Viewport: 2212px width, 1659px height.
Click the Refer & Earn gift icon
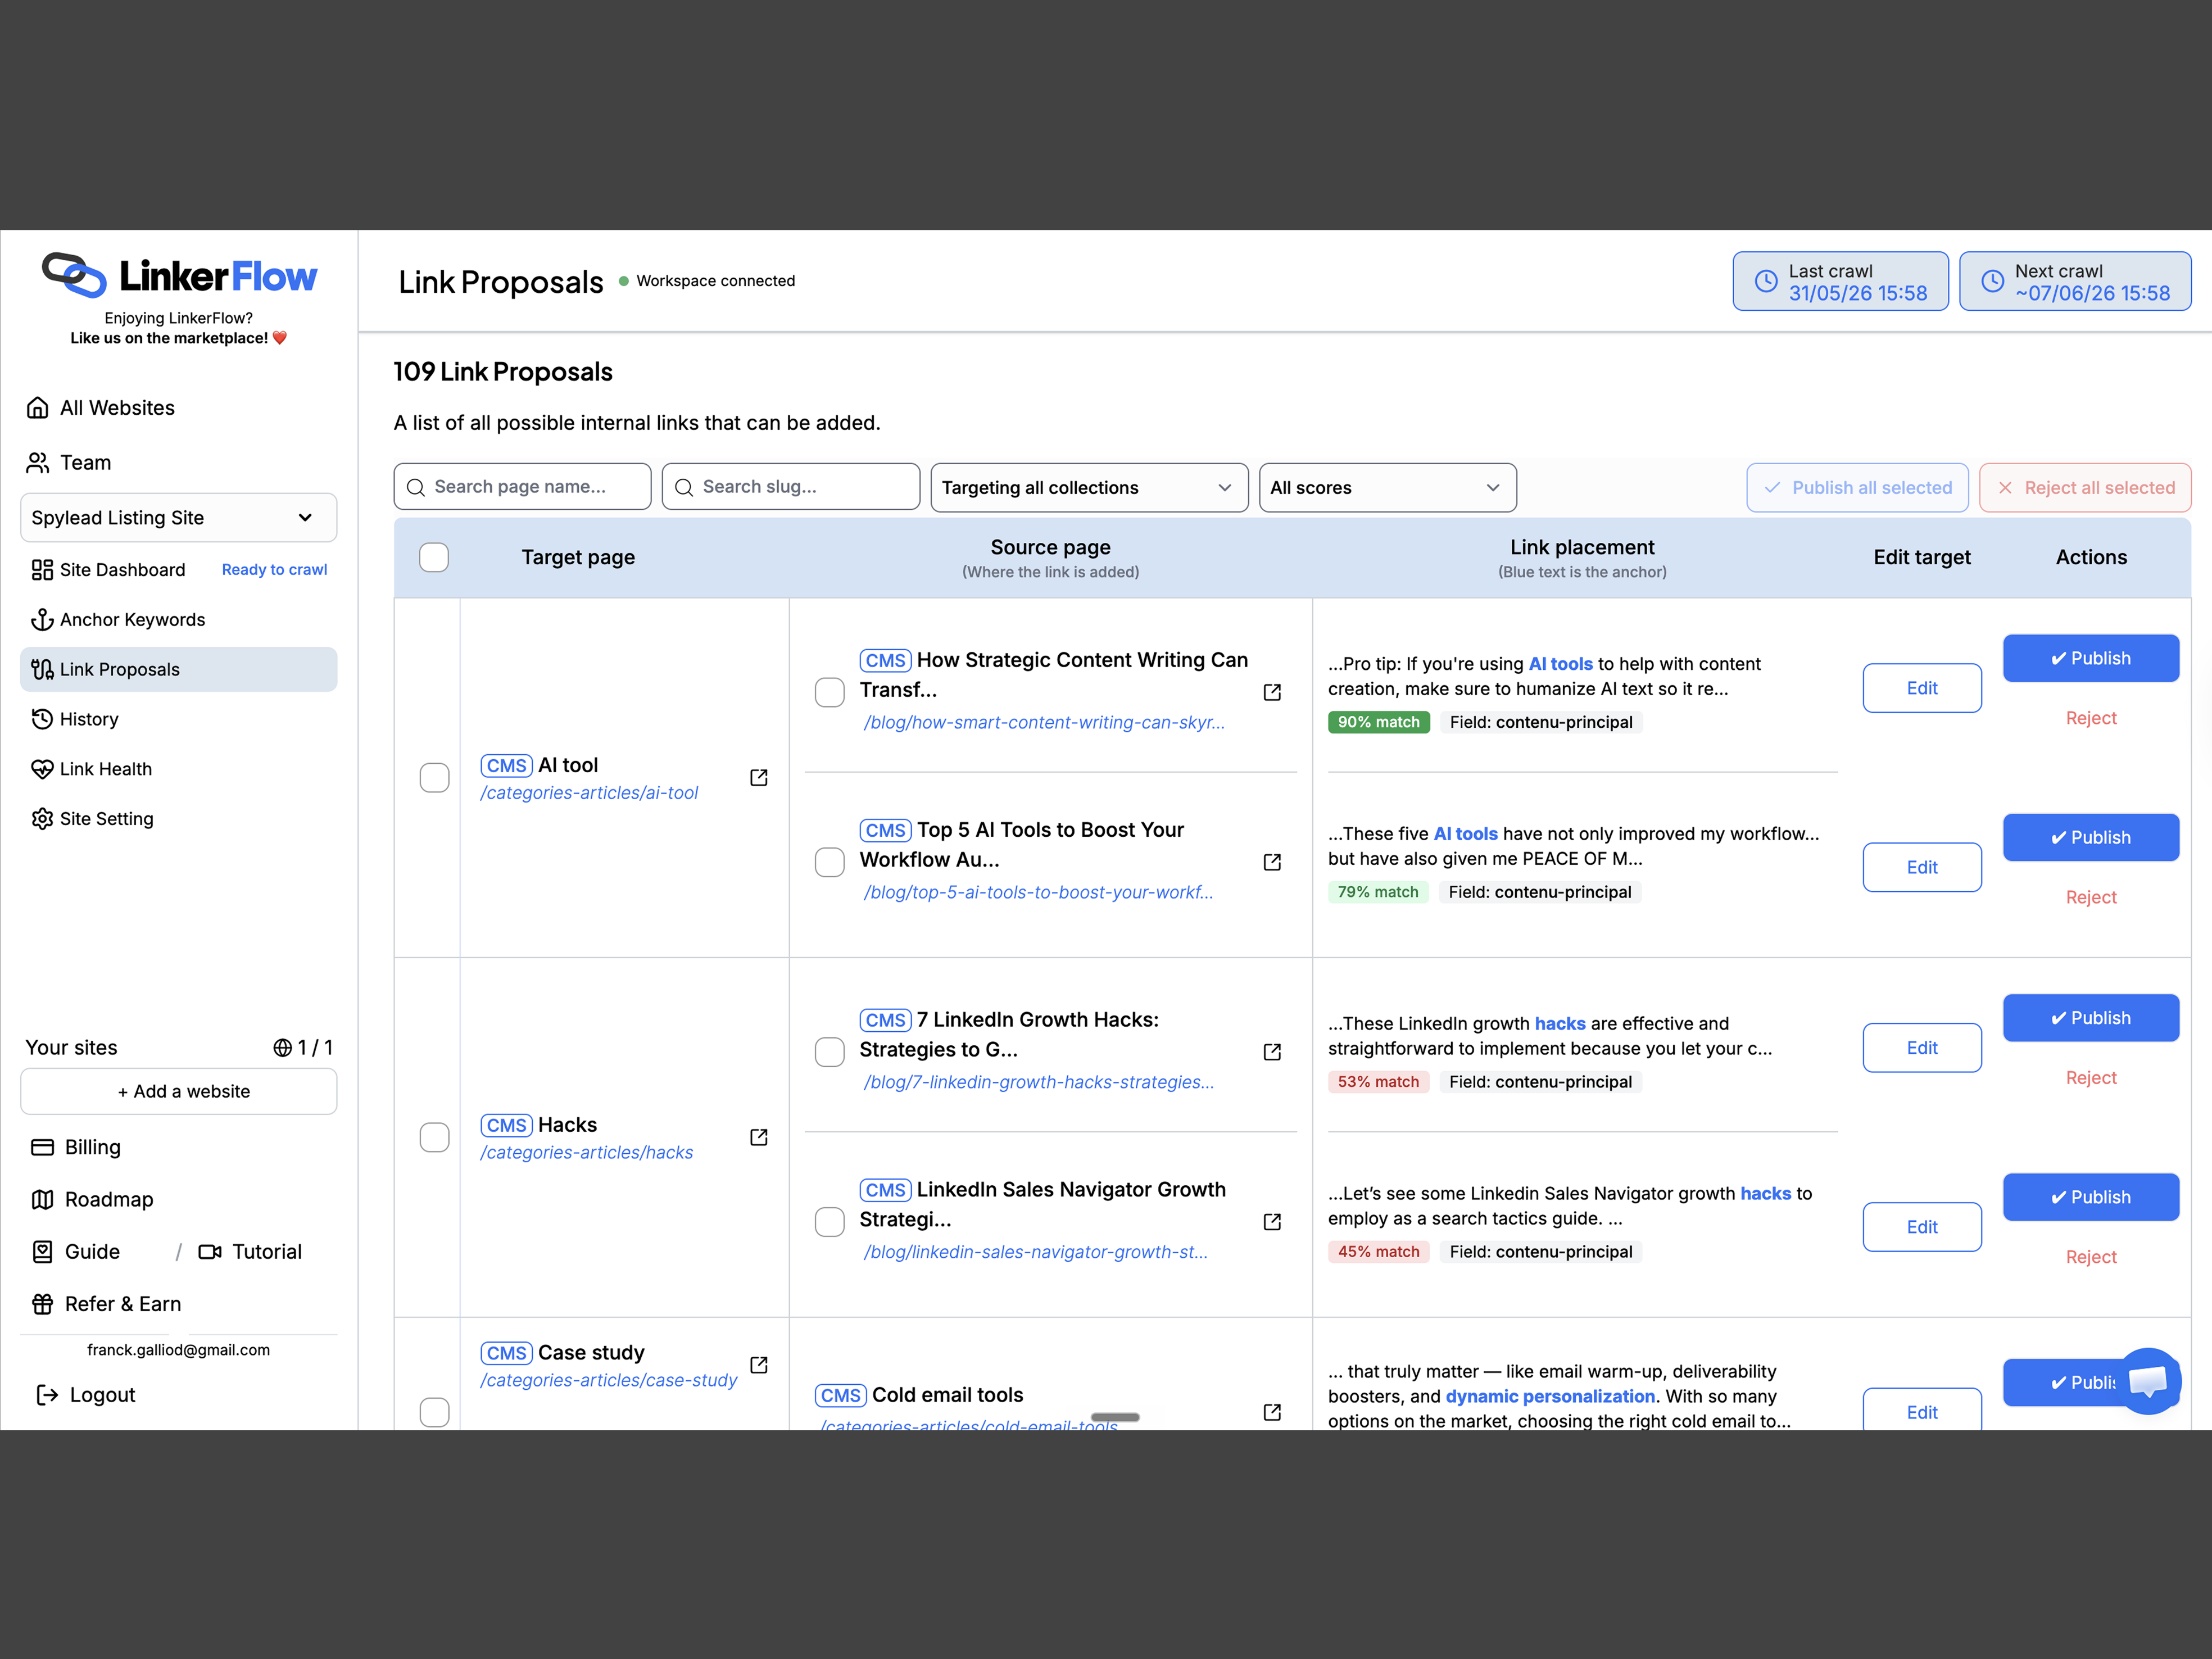pyautogui.click(x=42, y=1304)
